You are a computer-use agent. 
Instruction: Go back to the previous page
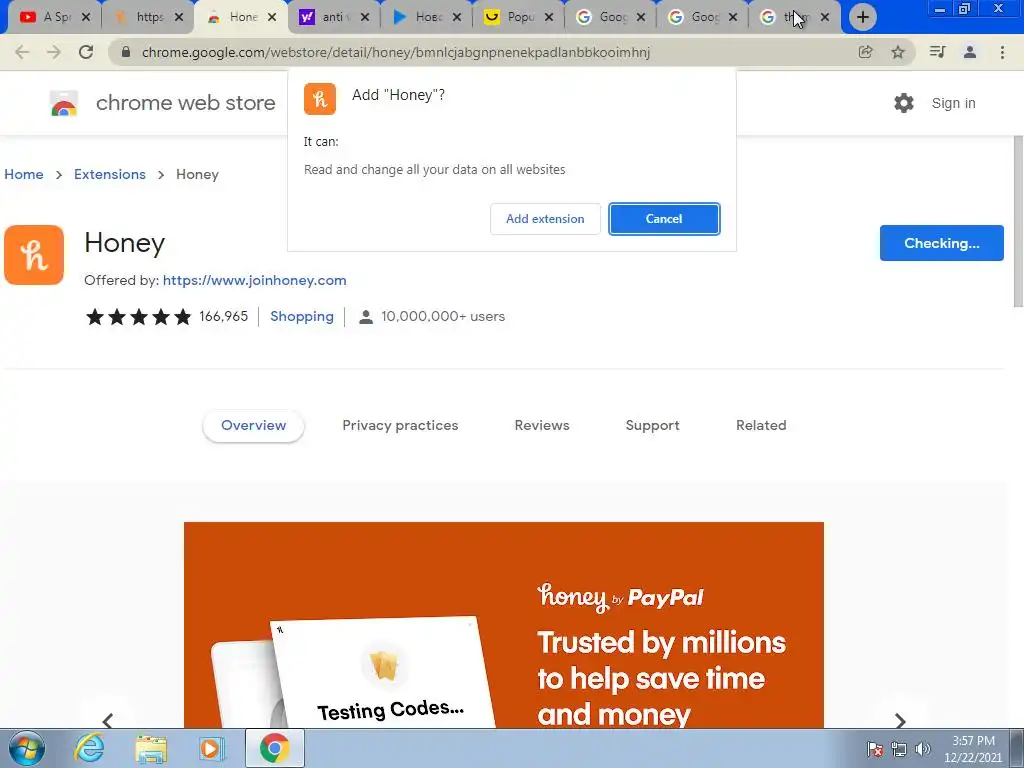[x=22, y=52]
